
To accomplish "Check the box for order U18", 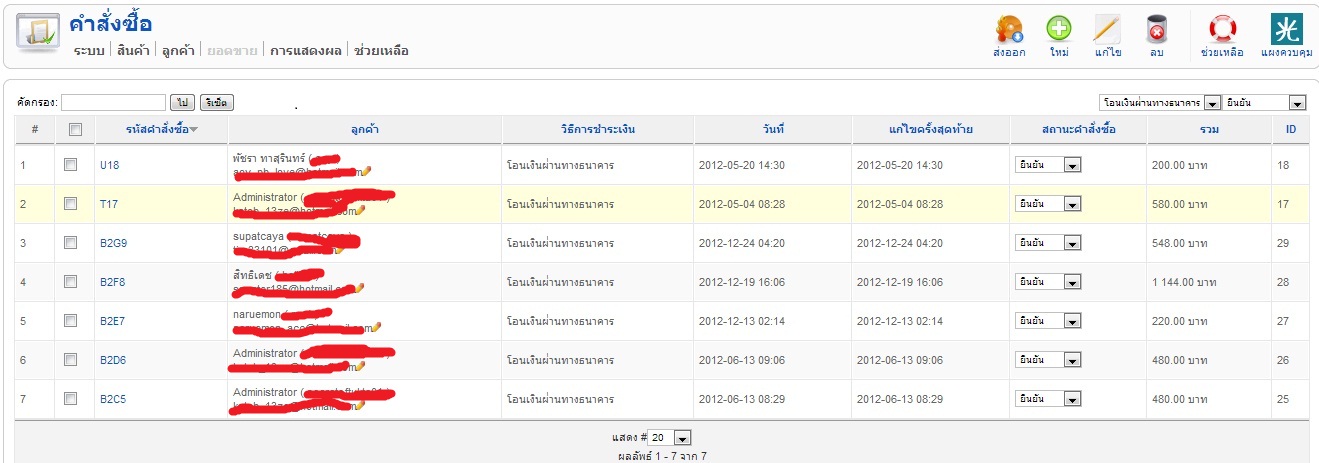I will [70, 164].
